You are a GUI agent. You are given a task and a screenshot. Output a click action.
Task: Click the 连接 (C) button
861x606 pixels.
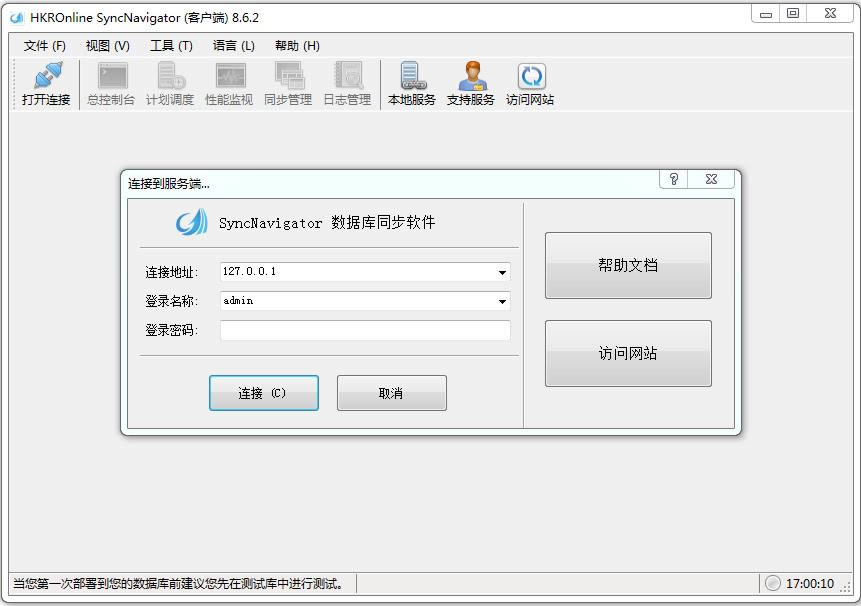click(x=264, y=393)
